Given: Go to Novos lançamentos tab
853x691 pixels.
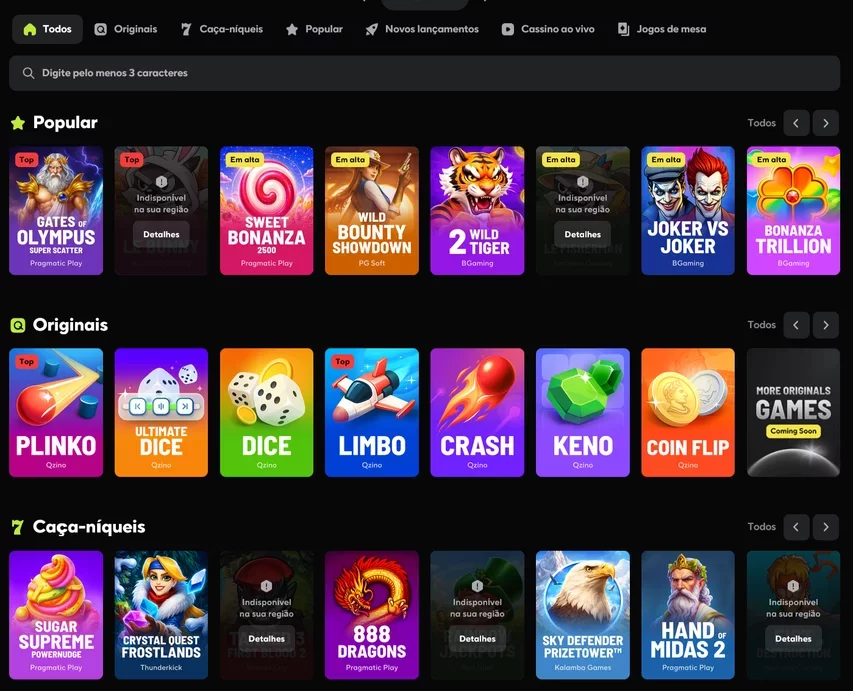Looking at the screenshot, I should [x=422, y=29].
